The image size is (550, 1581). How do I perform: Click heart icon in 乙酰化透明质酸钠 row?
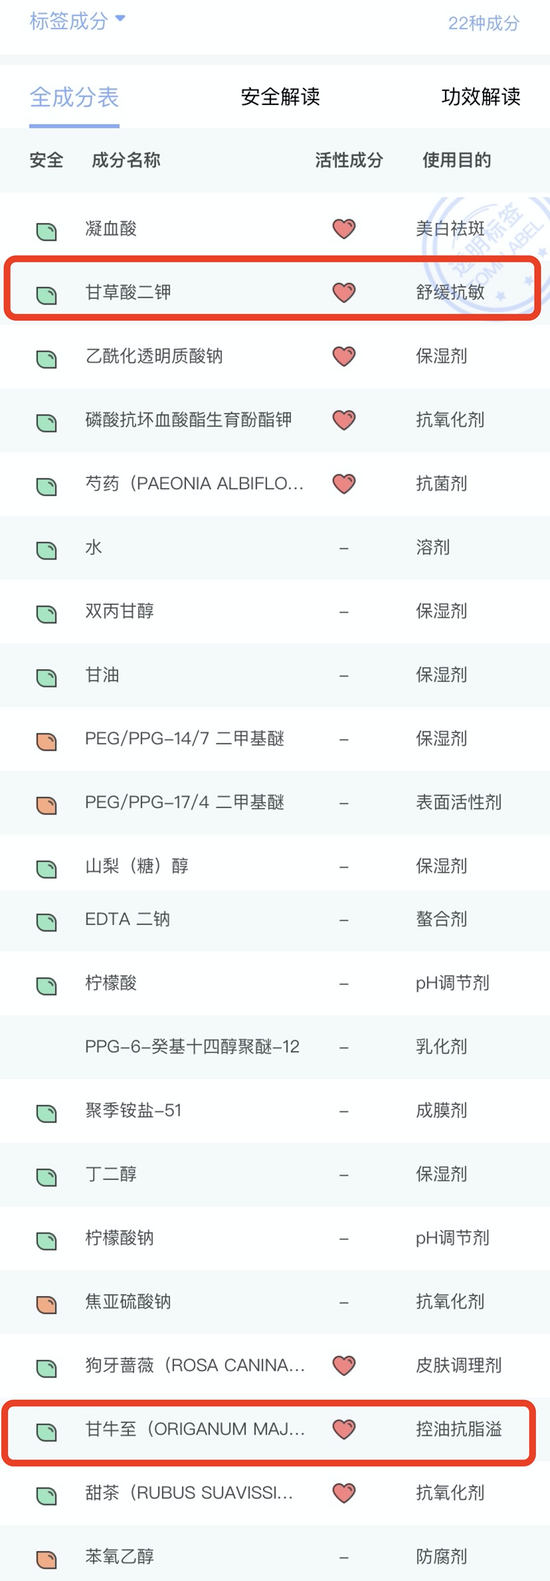[344, 356]
